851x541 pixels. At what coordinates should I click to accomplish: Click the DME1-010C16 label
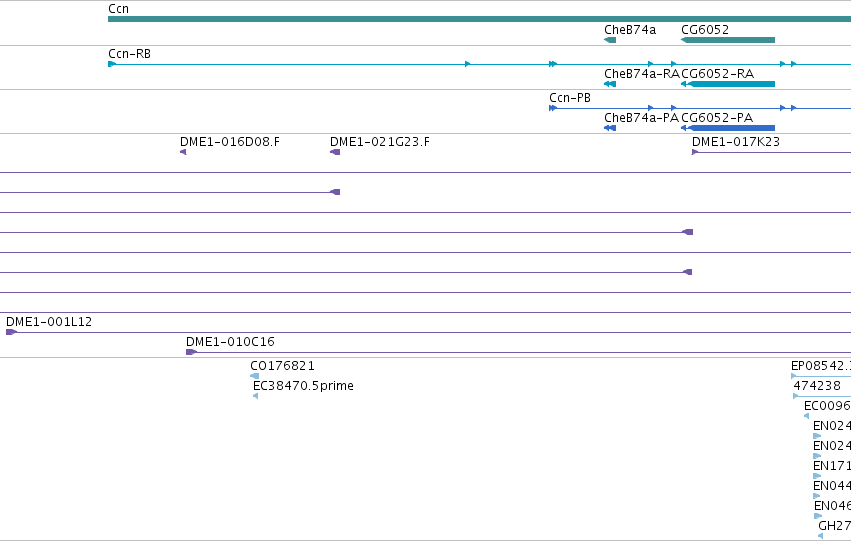point(230,342)
